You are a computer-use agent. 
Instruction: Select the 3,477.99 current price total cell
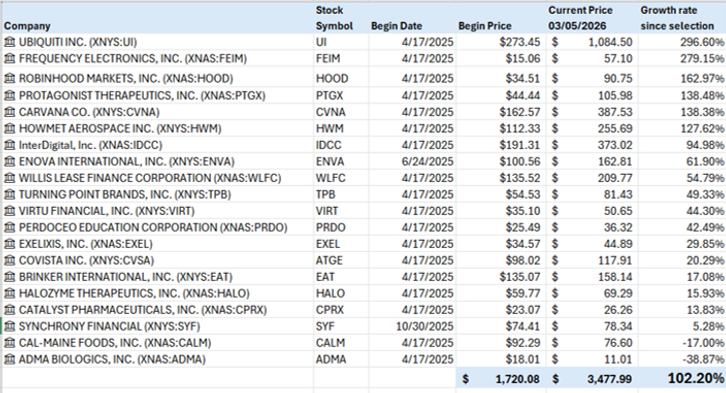pyautogui.click(x=592, y=379)
